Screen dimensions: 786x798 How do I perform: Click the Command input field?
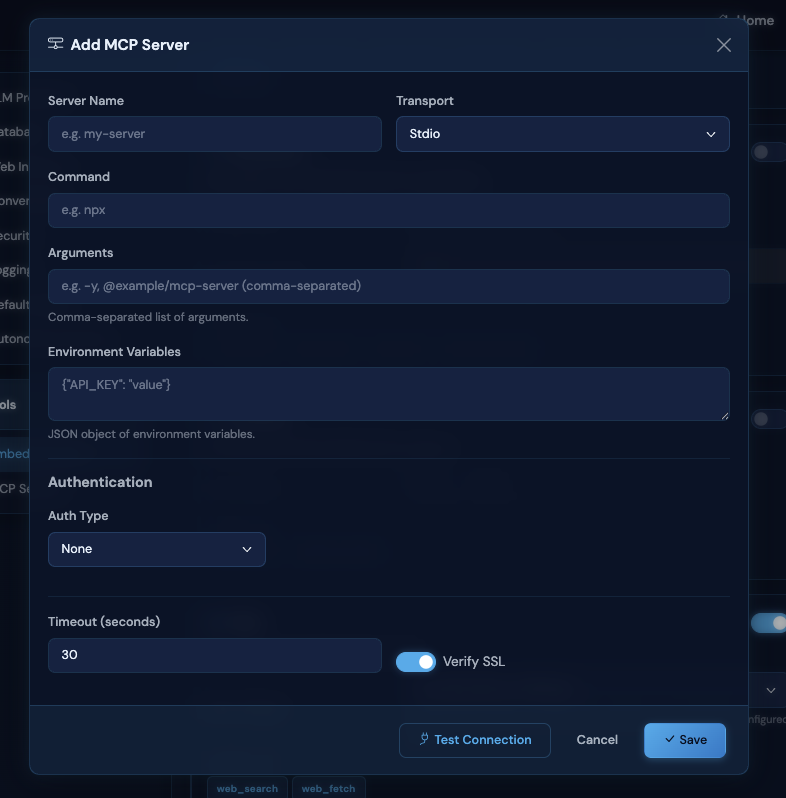pyautogui.click(x=388, y=210)
